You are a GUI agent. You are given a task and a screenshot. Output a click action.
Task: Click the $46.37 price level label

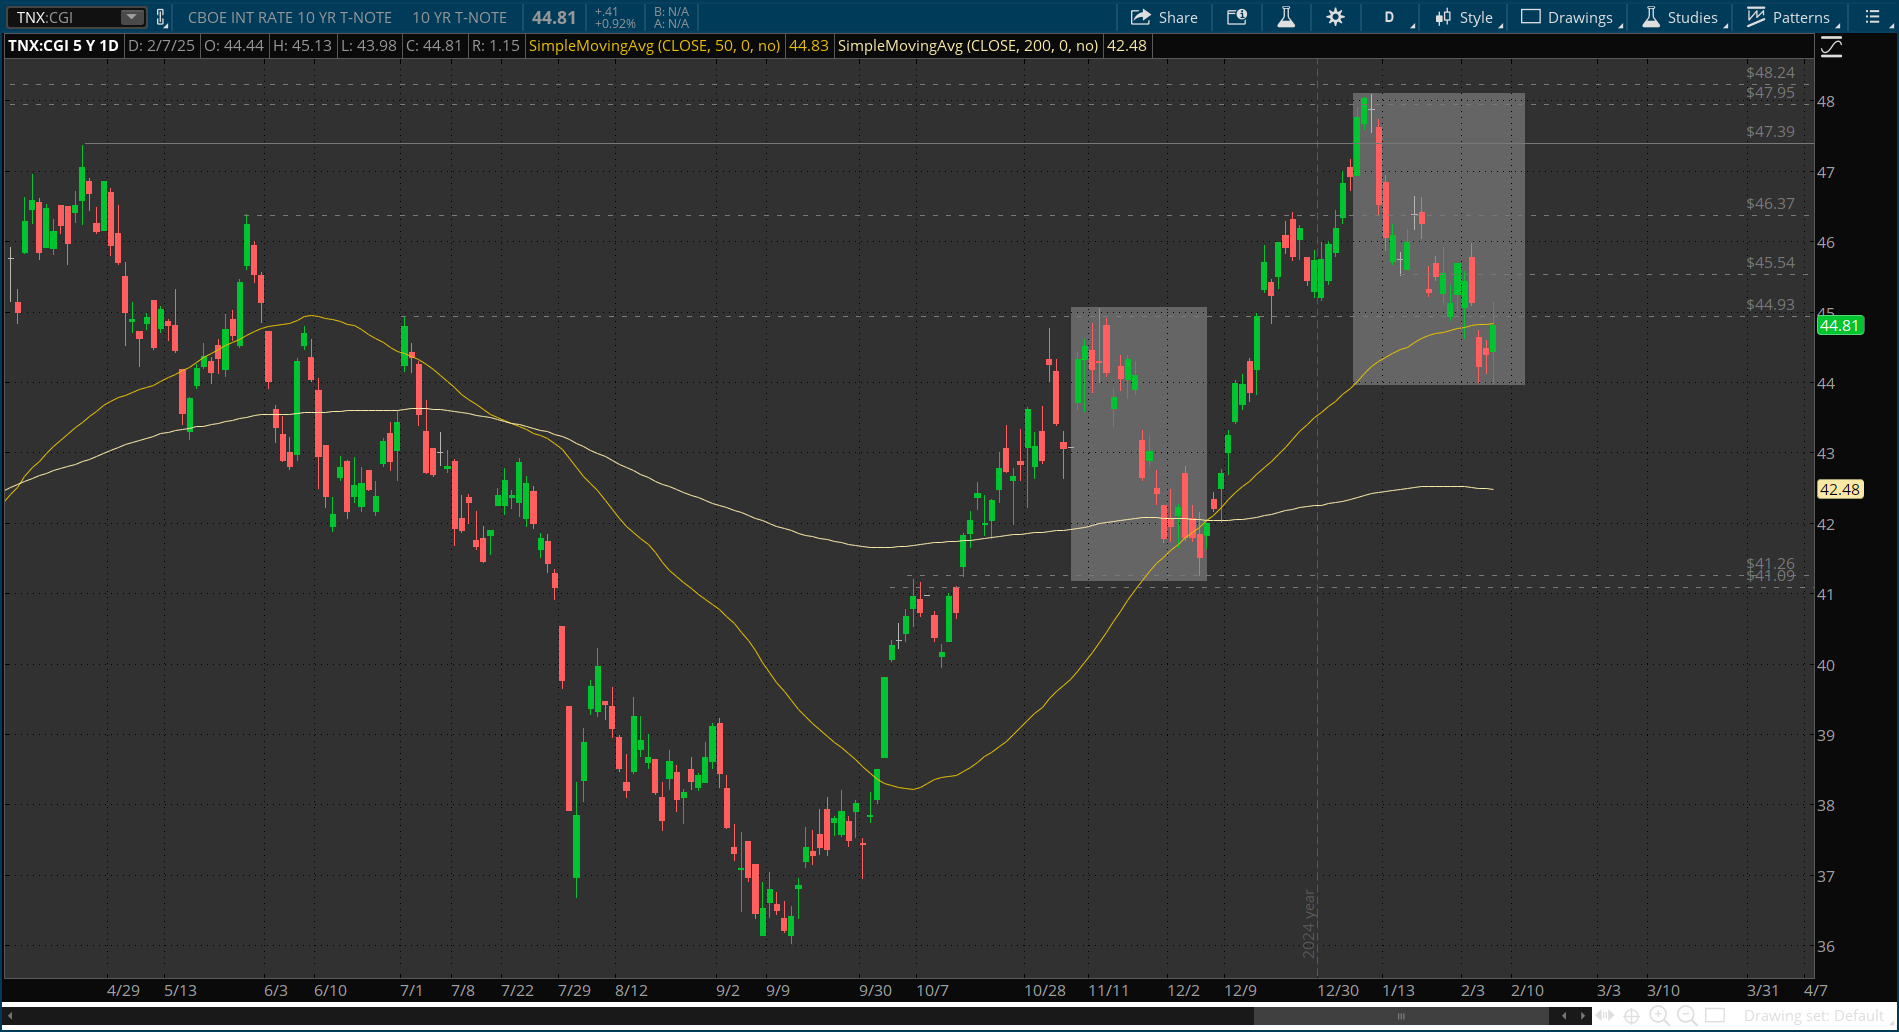[1770, 203]
